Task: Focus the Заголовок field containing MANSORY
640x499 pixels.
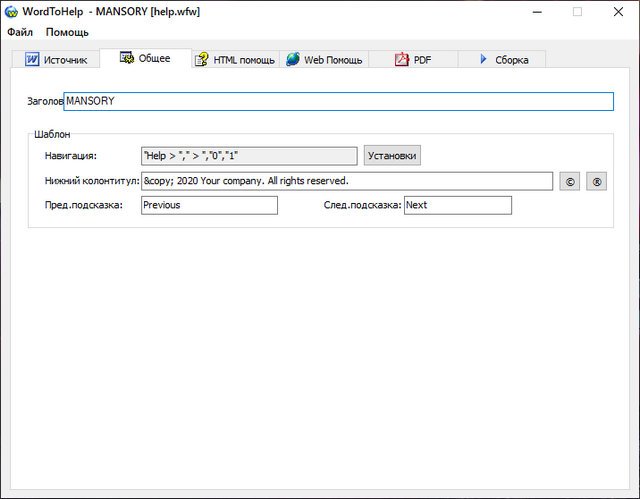Action: coord(338,101)
